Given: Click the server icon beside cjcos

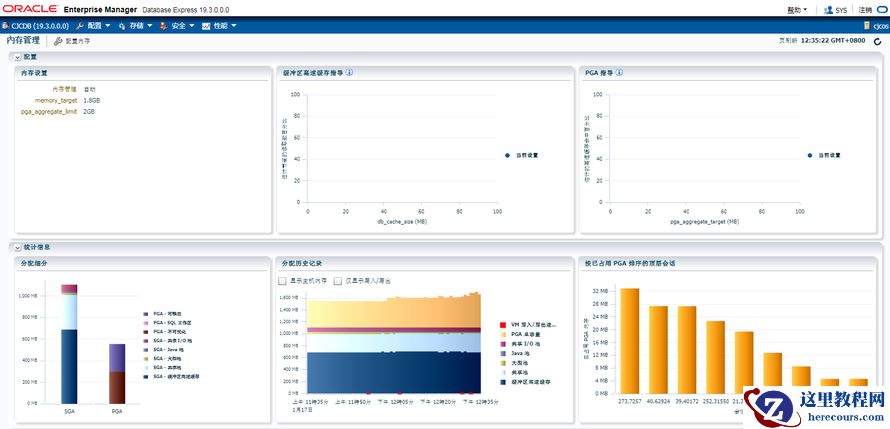Looking at the screenshot, I should (x=867, y=26).
